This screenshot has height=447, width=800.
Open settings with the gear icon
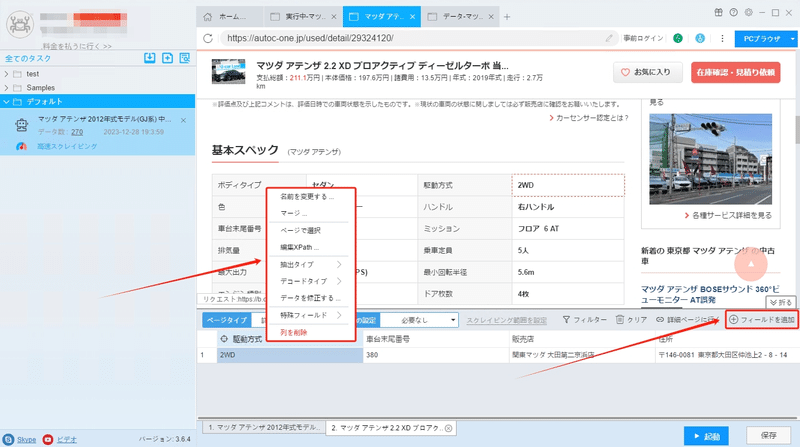748,12
